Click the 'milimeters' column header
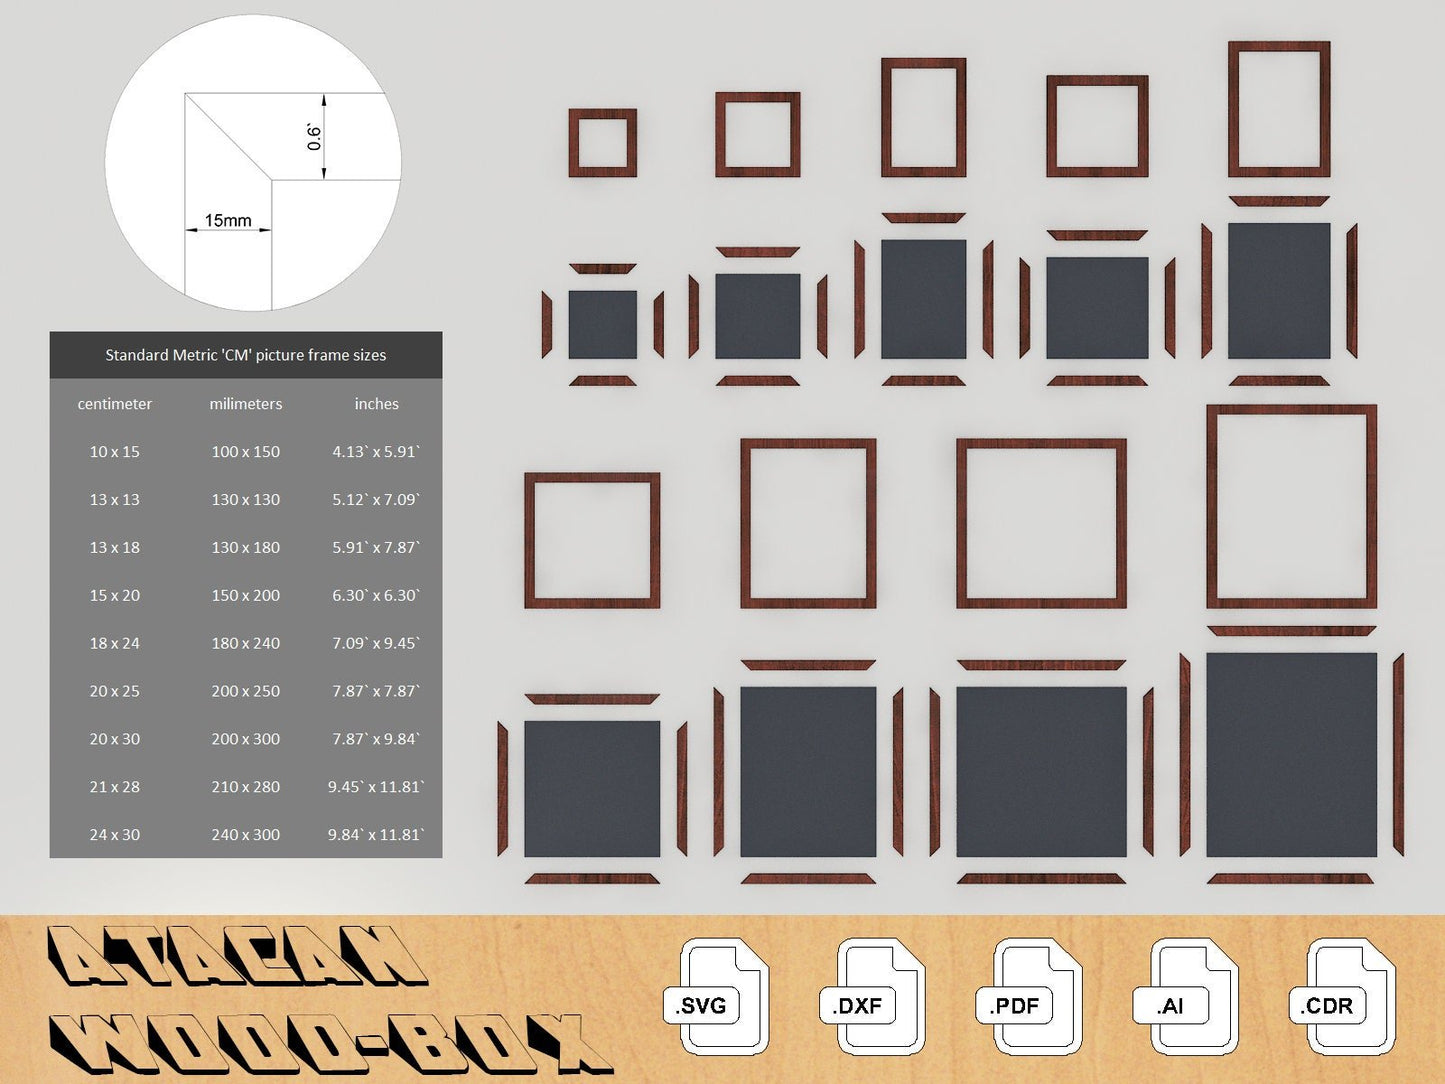This screenshot has height=1084, width=1445. (246, 404)
